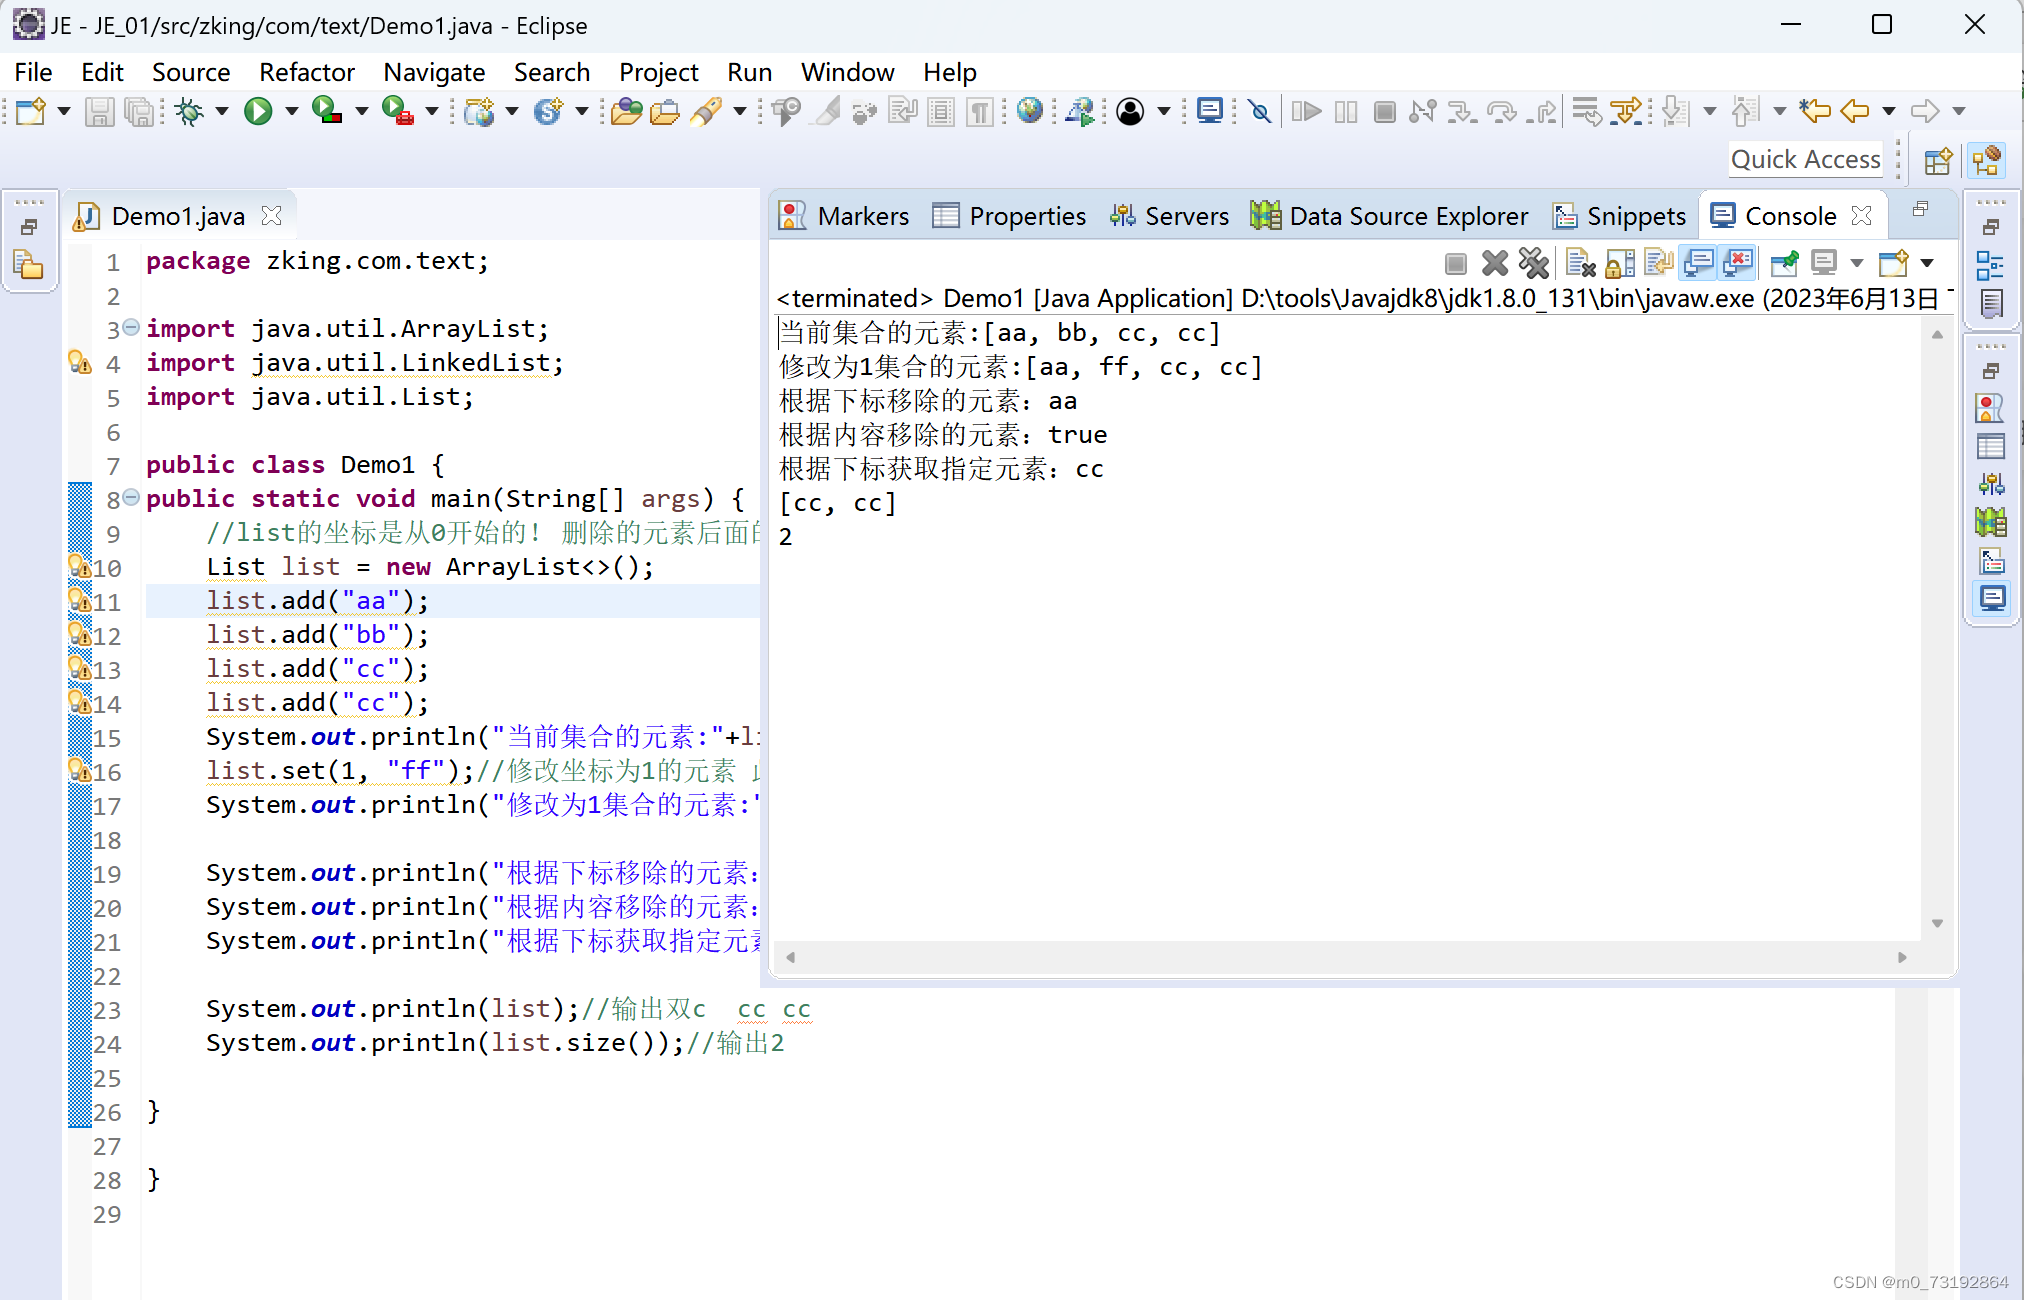The image size is (2024, 1300).
Task: Click the Open Console toolbar monitor icon
Action: [1210, 110]
